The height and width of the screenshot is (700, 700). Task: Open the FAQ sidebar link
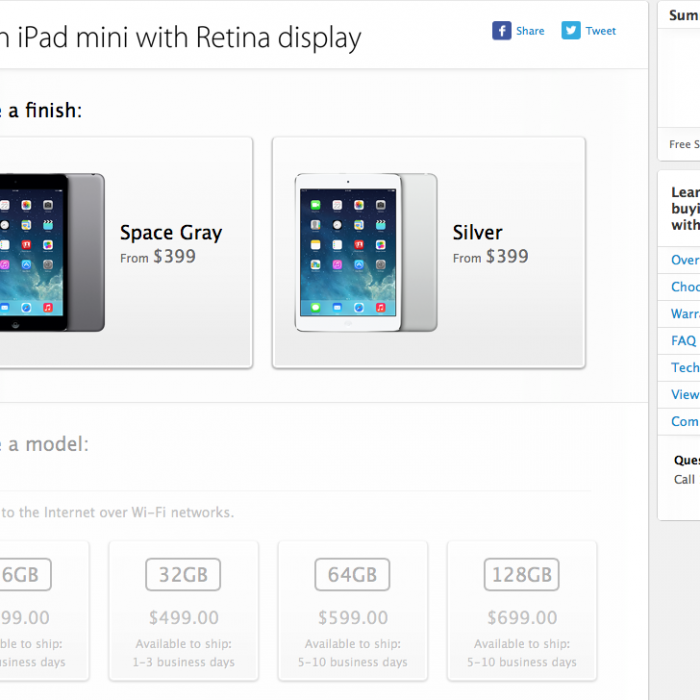click(683, 341)
